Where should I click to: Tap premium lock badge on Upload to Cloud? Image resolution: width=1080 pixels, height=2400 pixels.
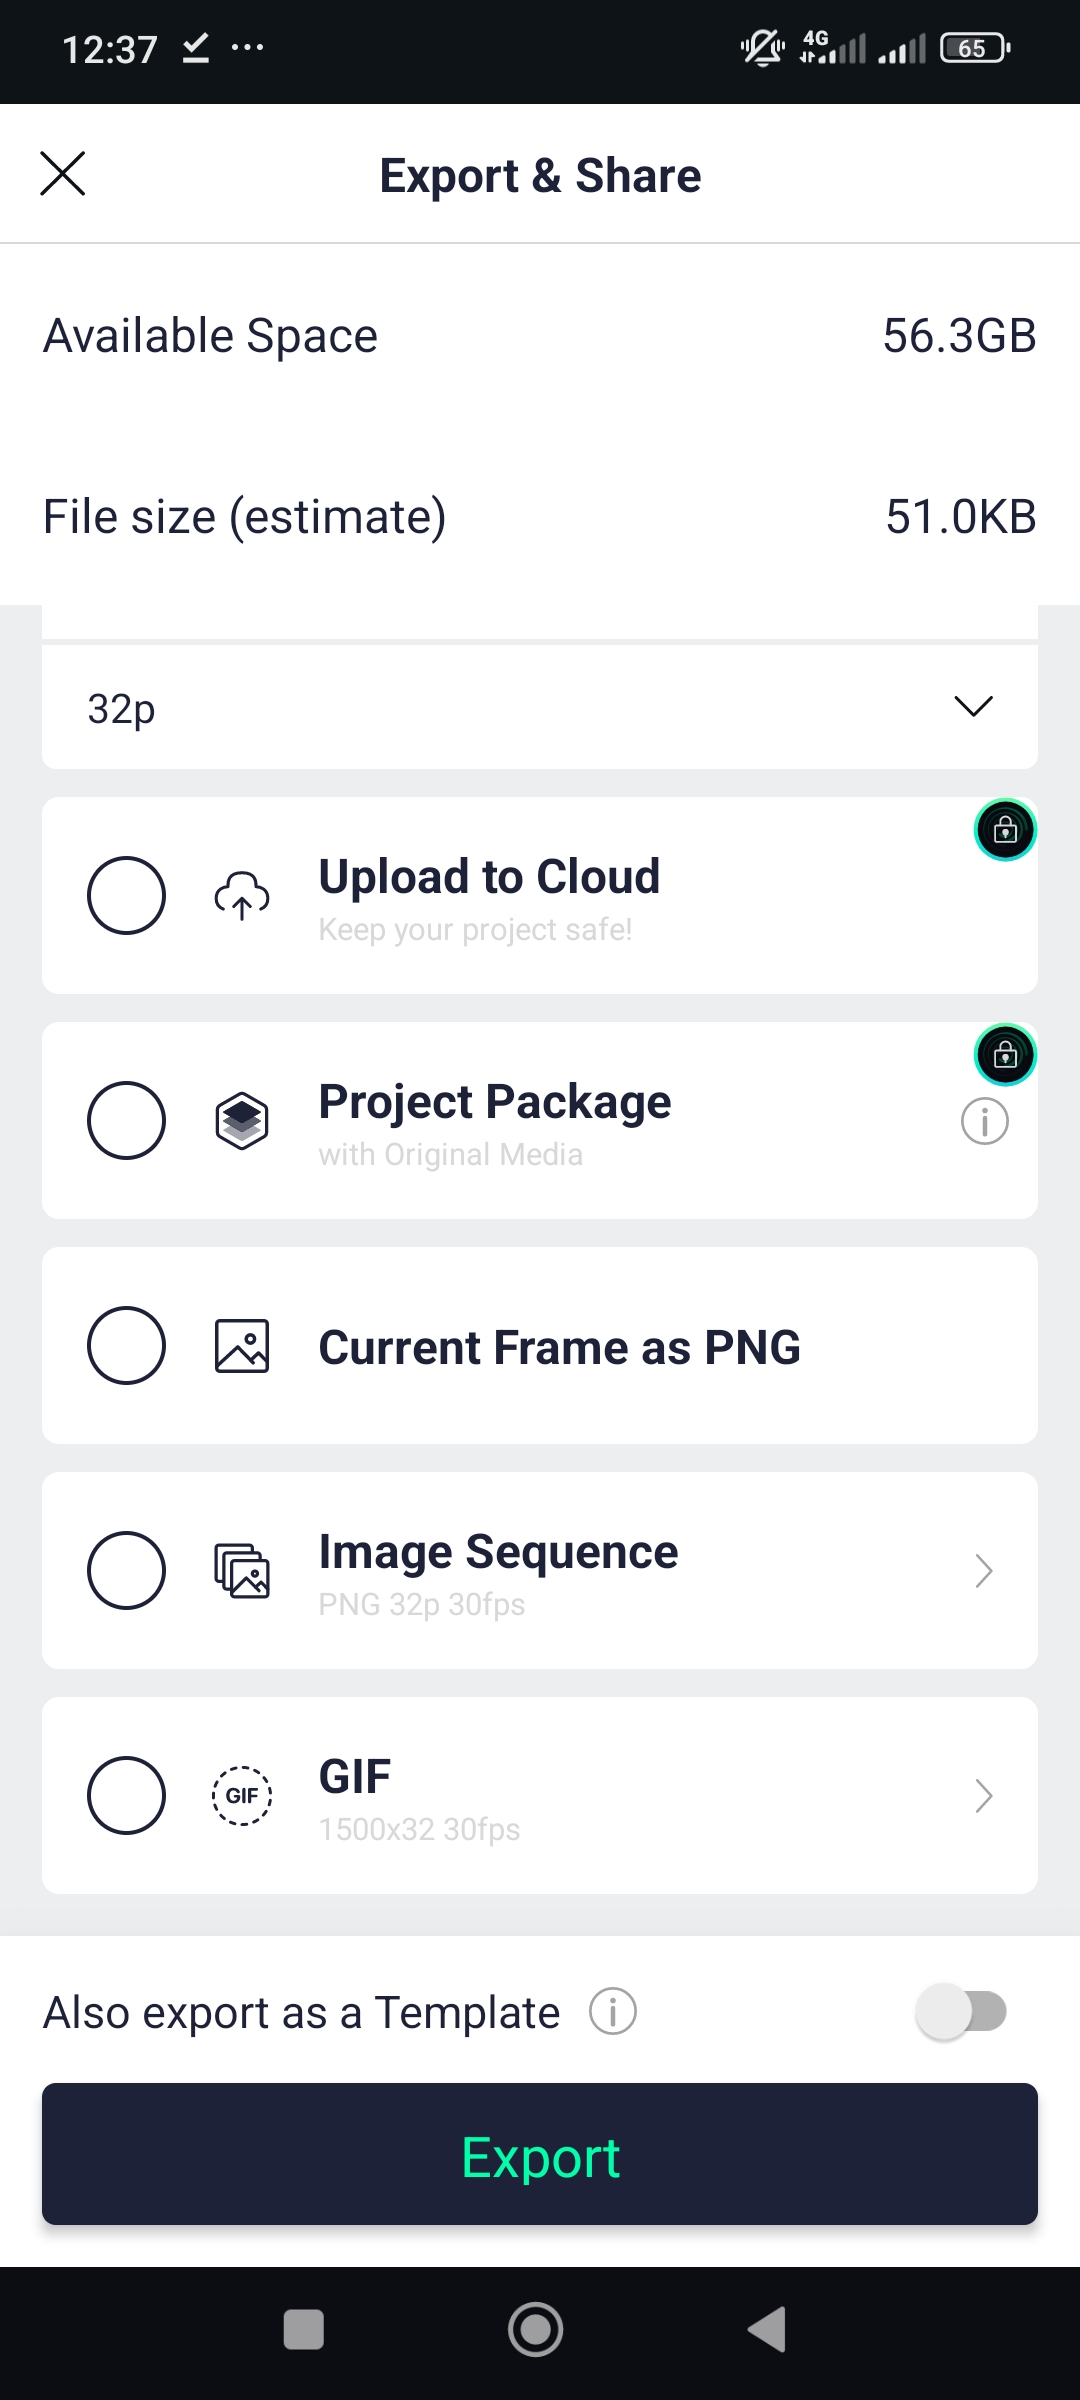(x=1005, y=830)
